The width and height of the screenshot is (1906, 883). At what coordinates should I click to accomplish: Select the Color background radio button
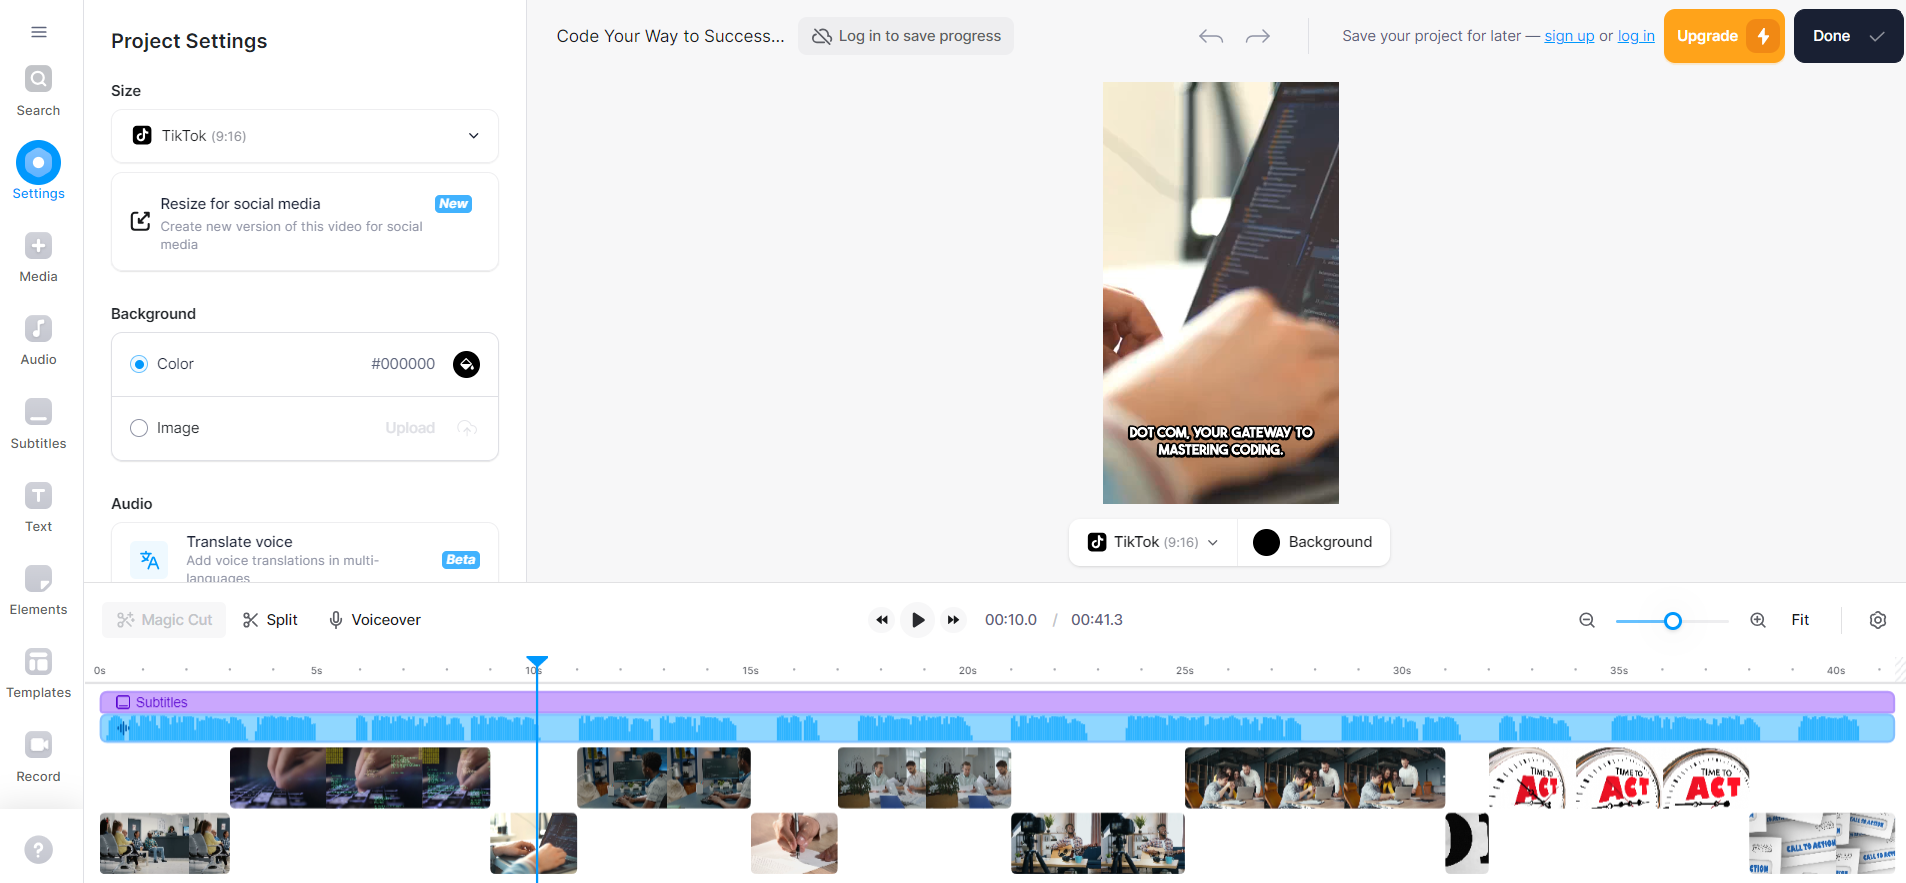coord(139,364)
